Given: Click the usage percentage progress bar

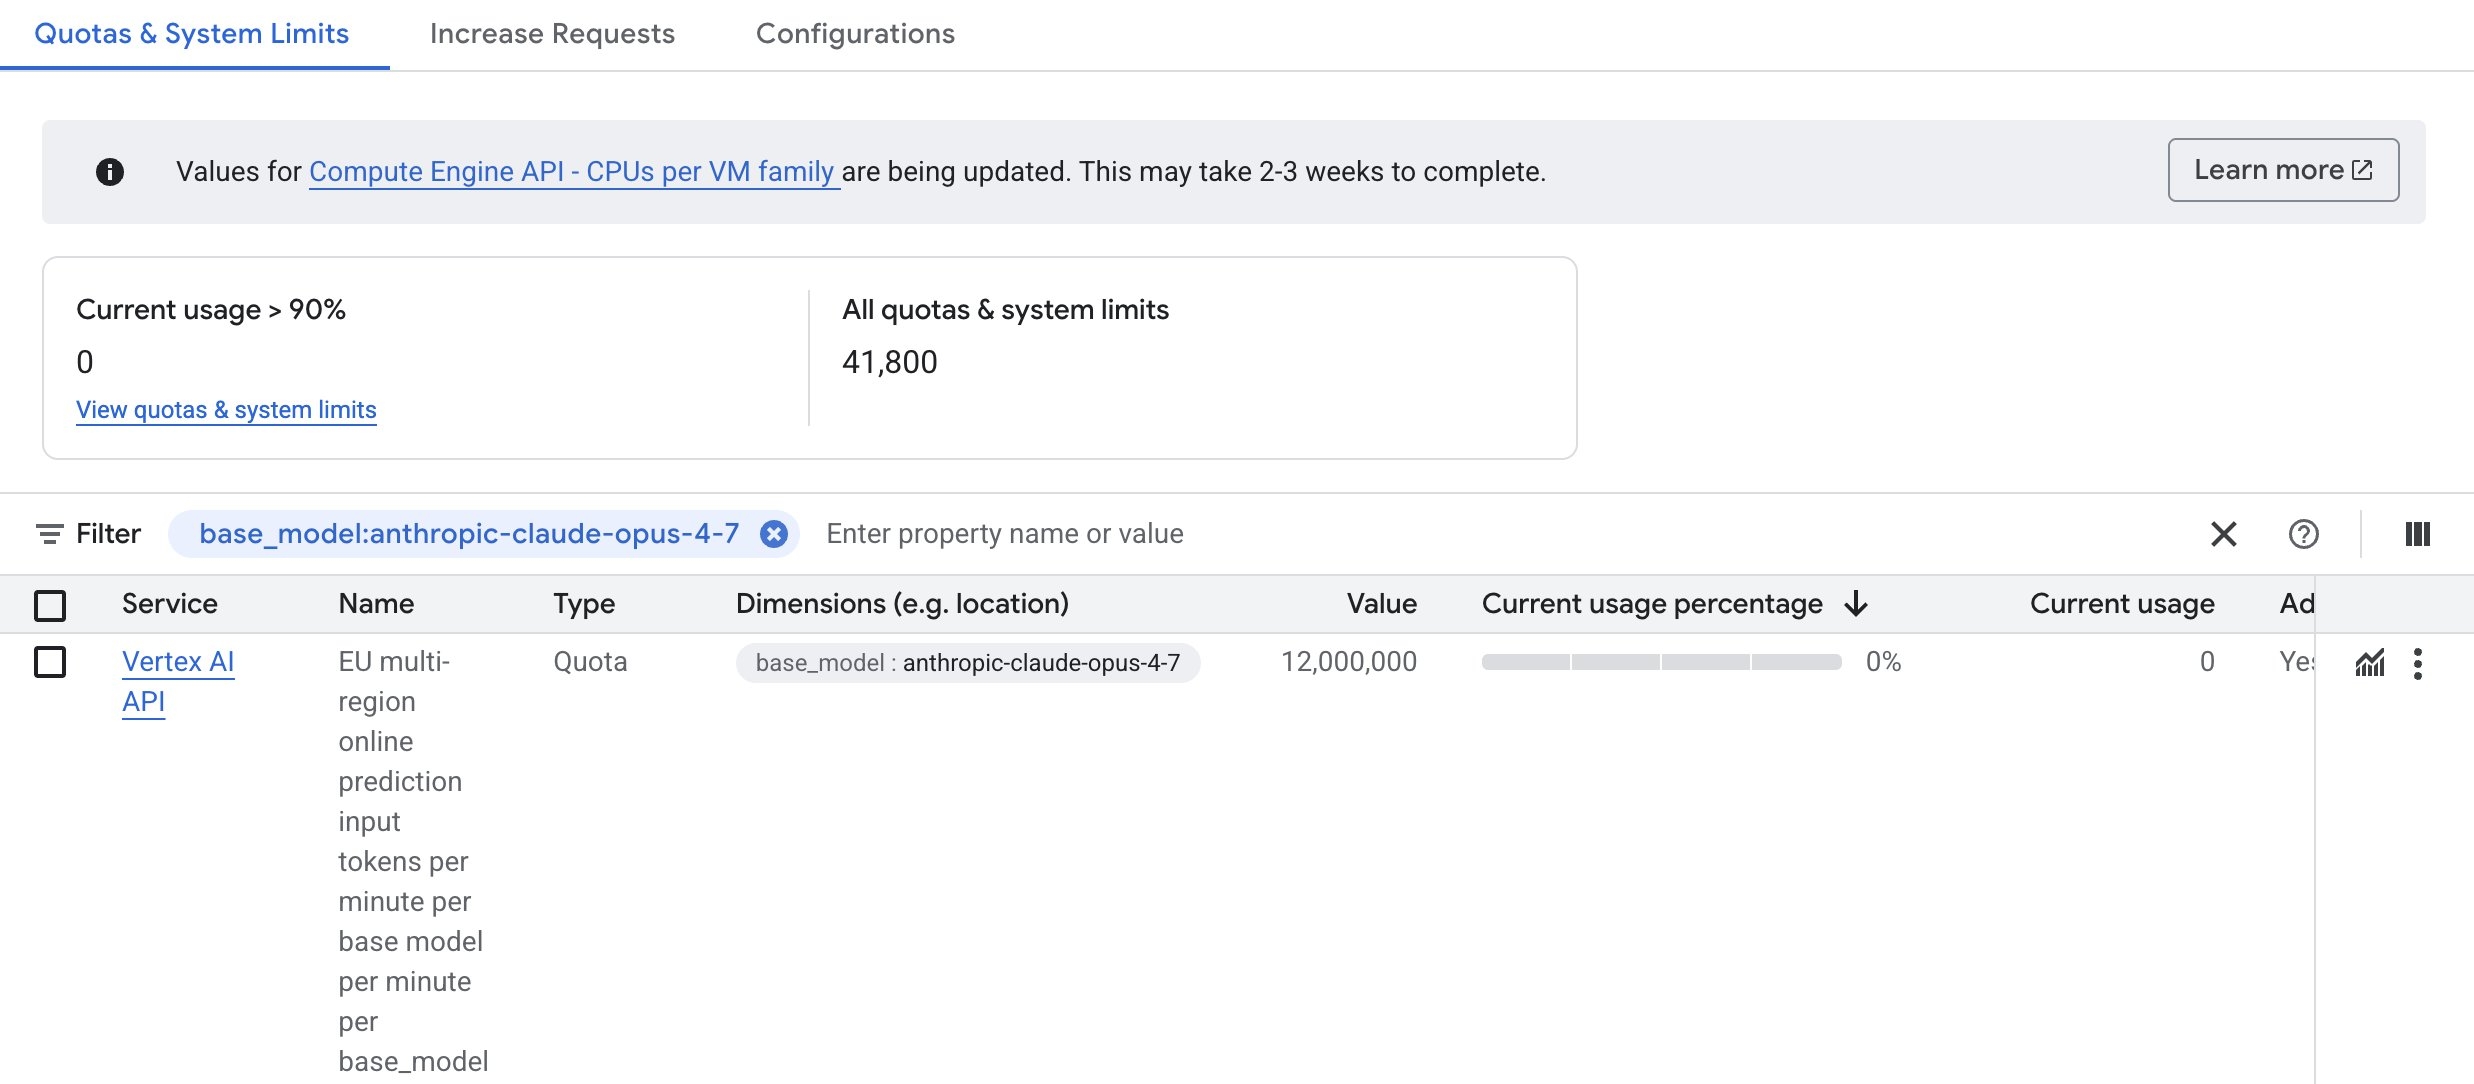Looking at the screenshot, I should coord(1660,662).
